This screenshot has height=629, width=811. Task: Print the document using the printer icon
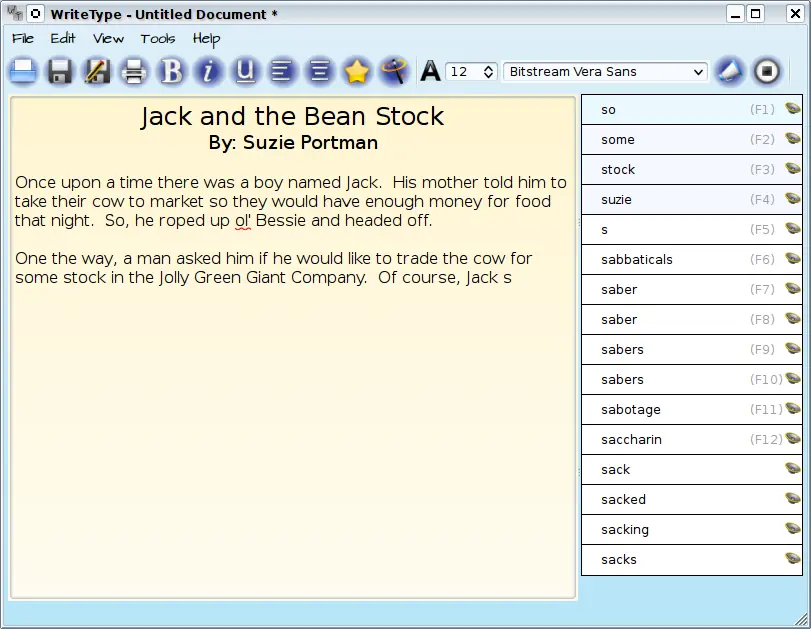pyautogui.click(x=134, y=71)
